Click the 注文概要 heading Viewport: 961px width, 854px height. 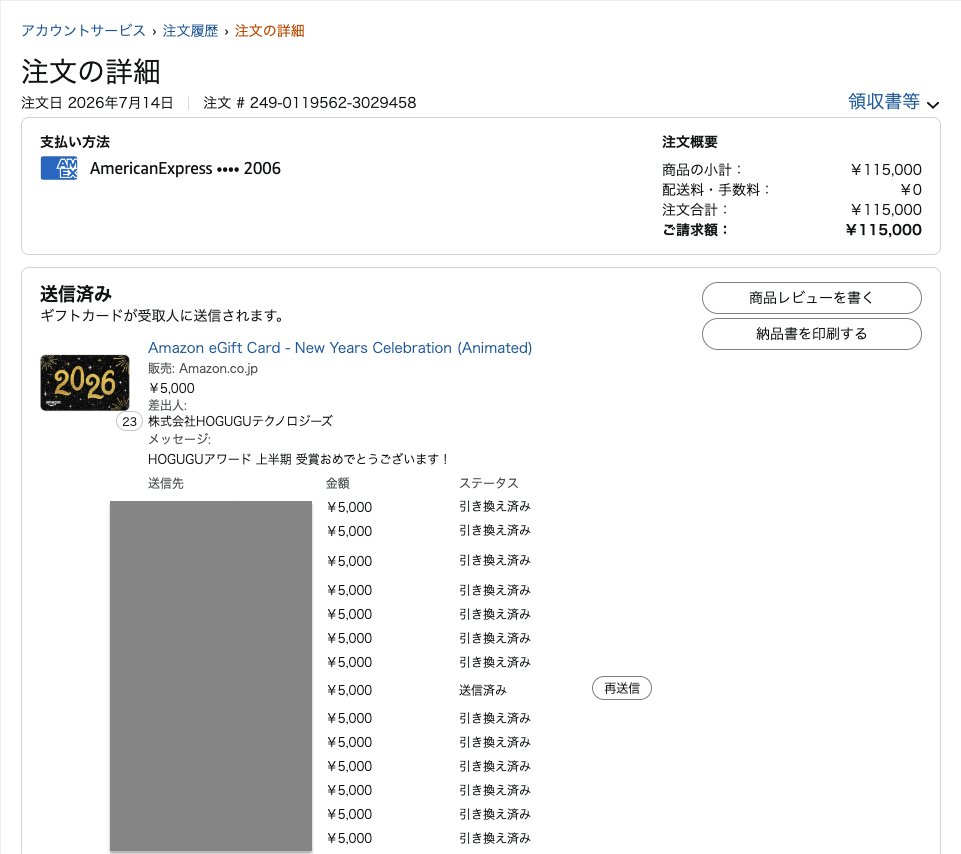point(689,142)
